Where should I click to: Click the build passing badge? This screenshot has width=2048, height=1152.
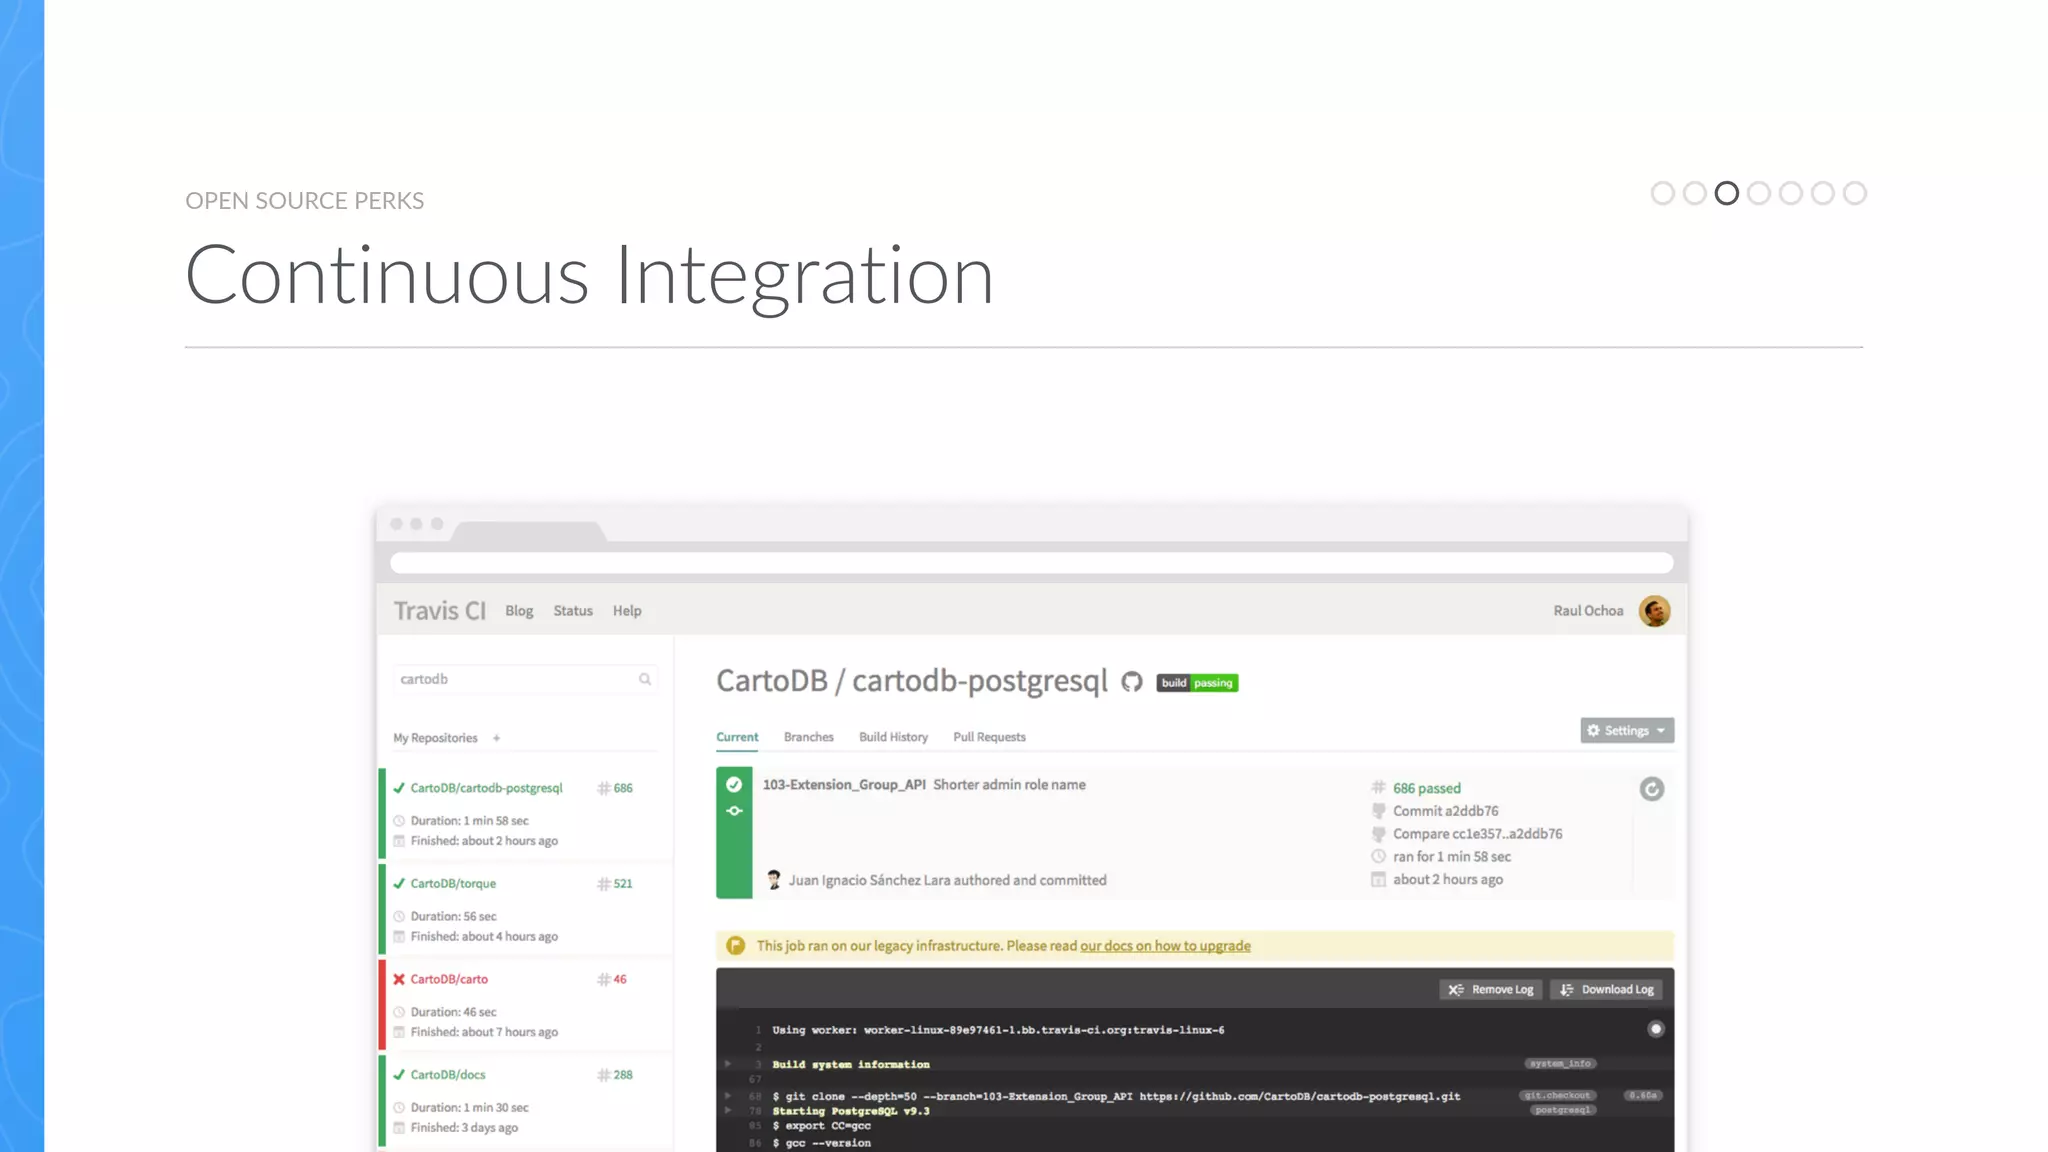1197,683
